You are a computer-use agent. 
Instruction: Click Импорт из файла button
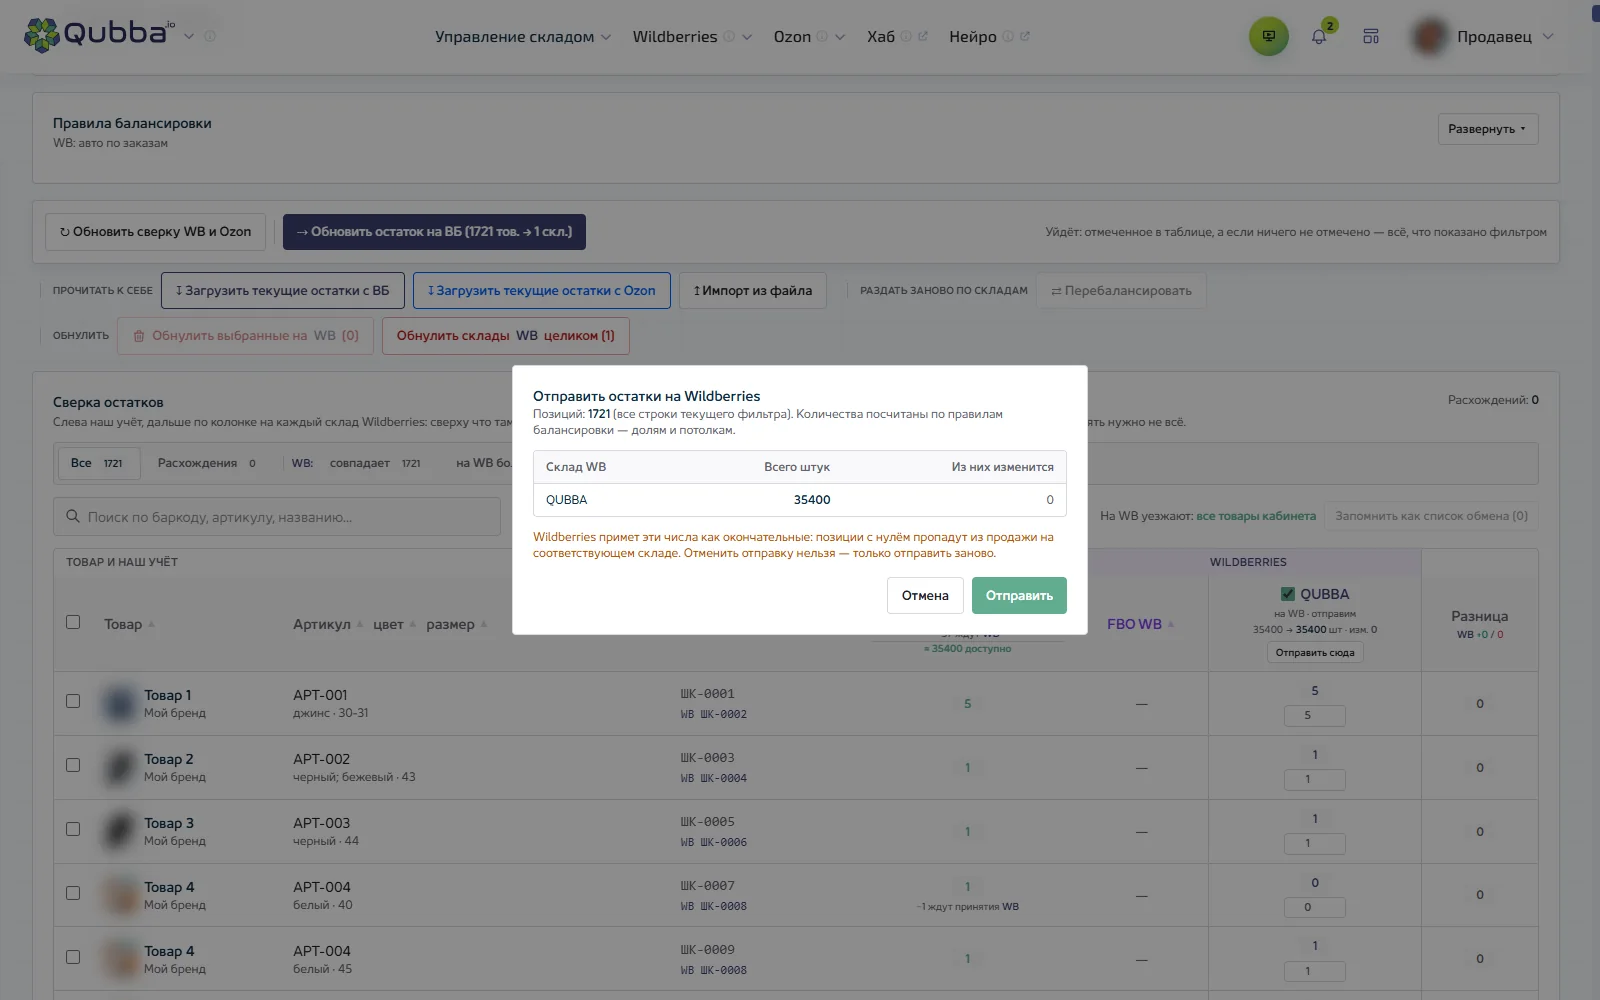pyautogui.click(x=753, y=291)
